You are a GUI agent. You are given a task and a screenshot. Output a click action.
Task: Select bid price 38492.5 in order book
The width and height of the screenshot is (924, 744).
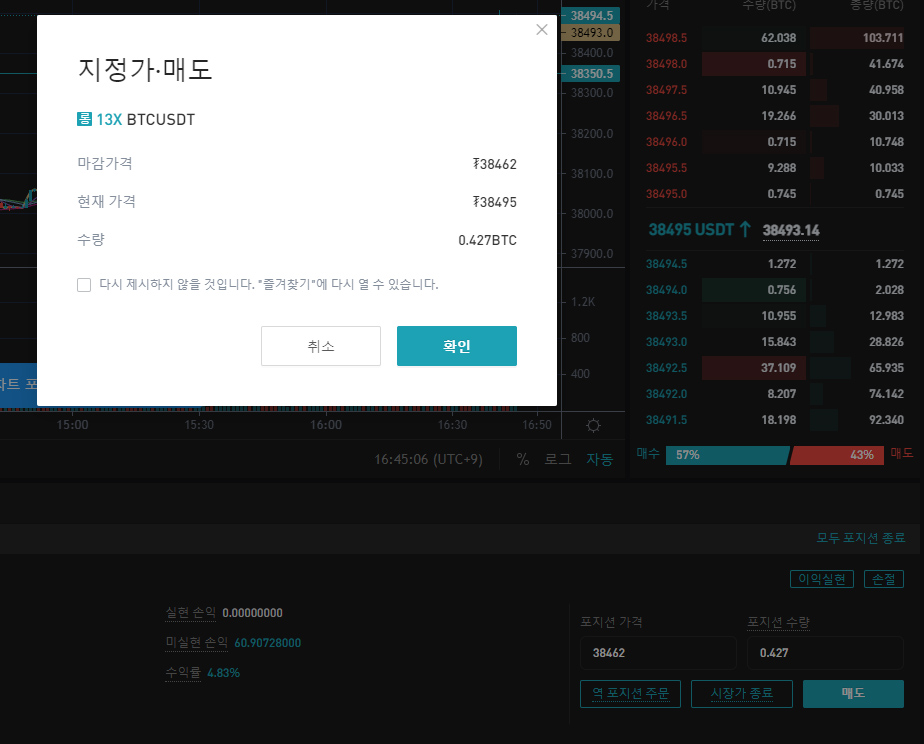tap(666, 368)
